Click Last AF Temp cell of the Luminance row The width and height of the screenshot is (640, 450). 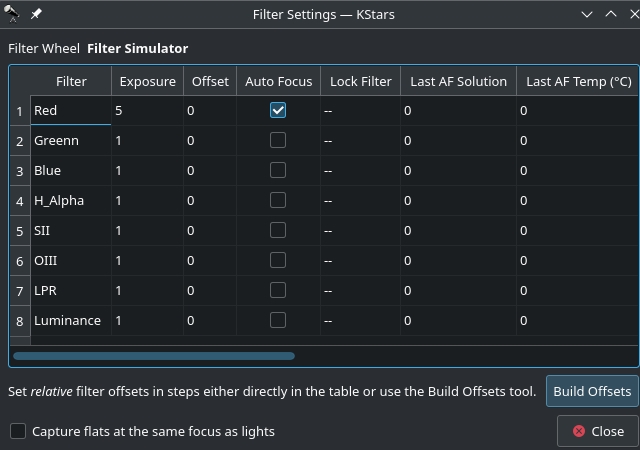[578, 321]
